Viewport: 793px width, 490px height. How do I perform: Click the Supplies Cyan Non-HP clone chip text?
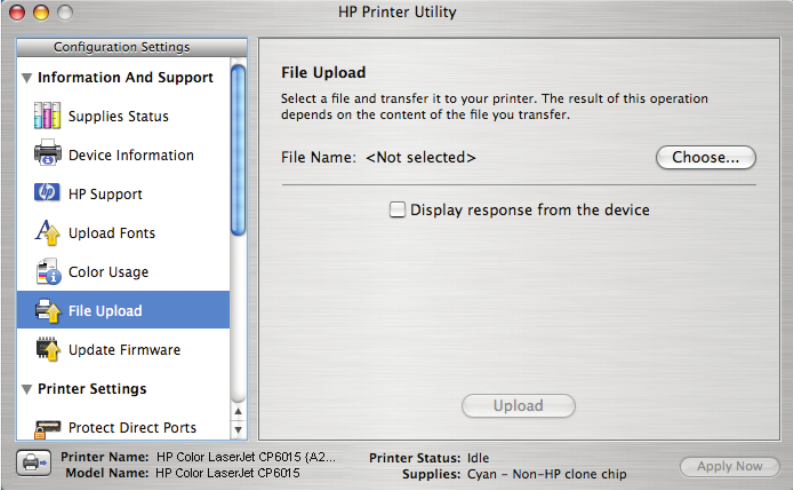tap(547, 474)
